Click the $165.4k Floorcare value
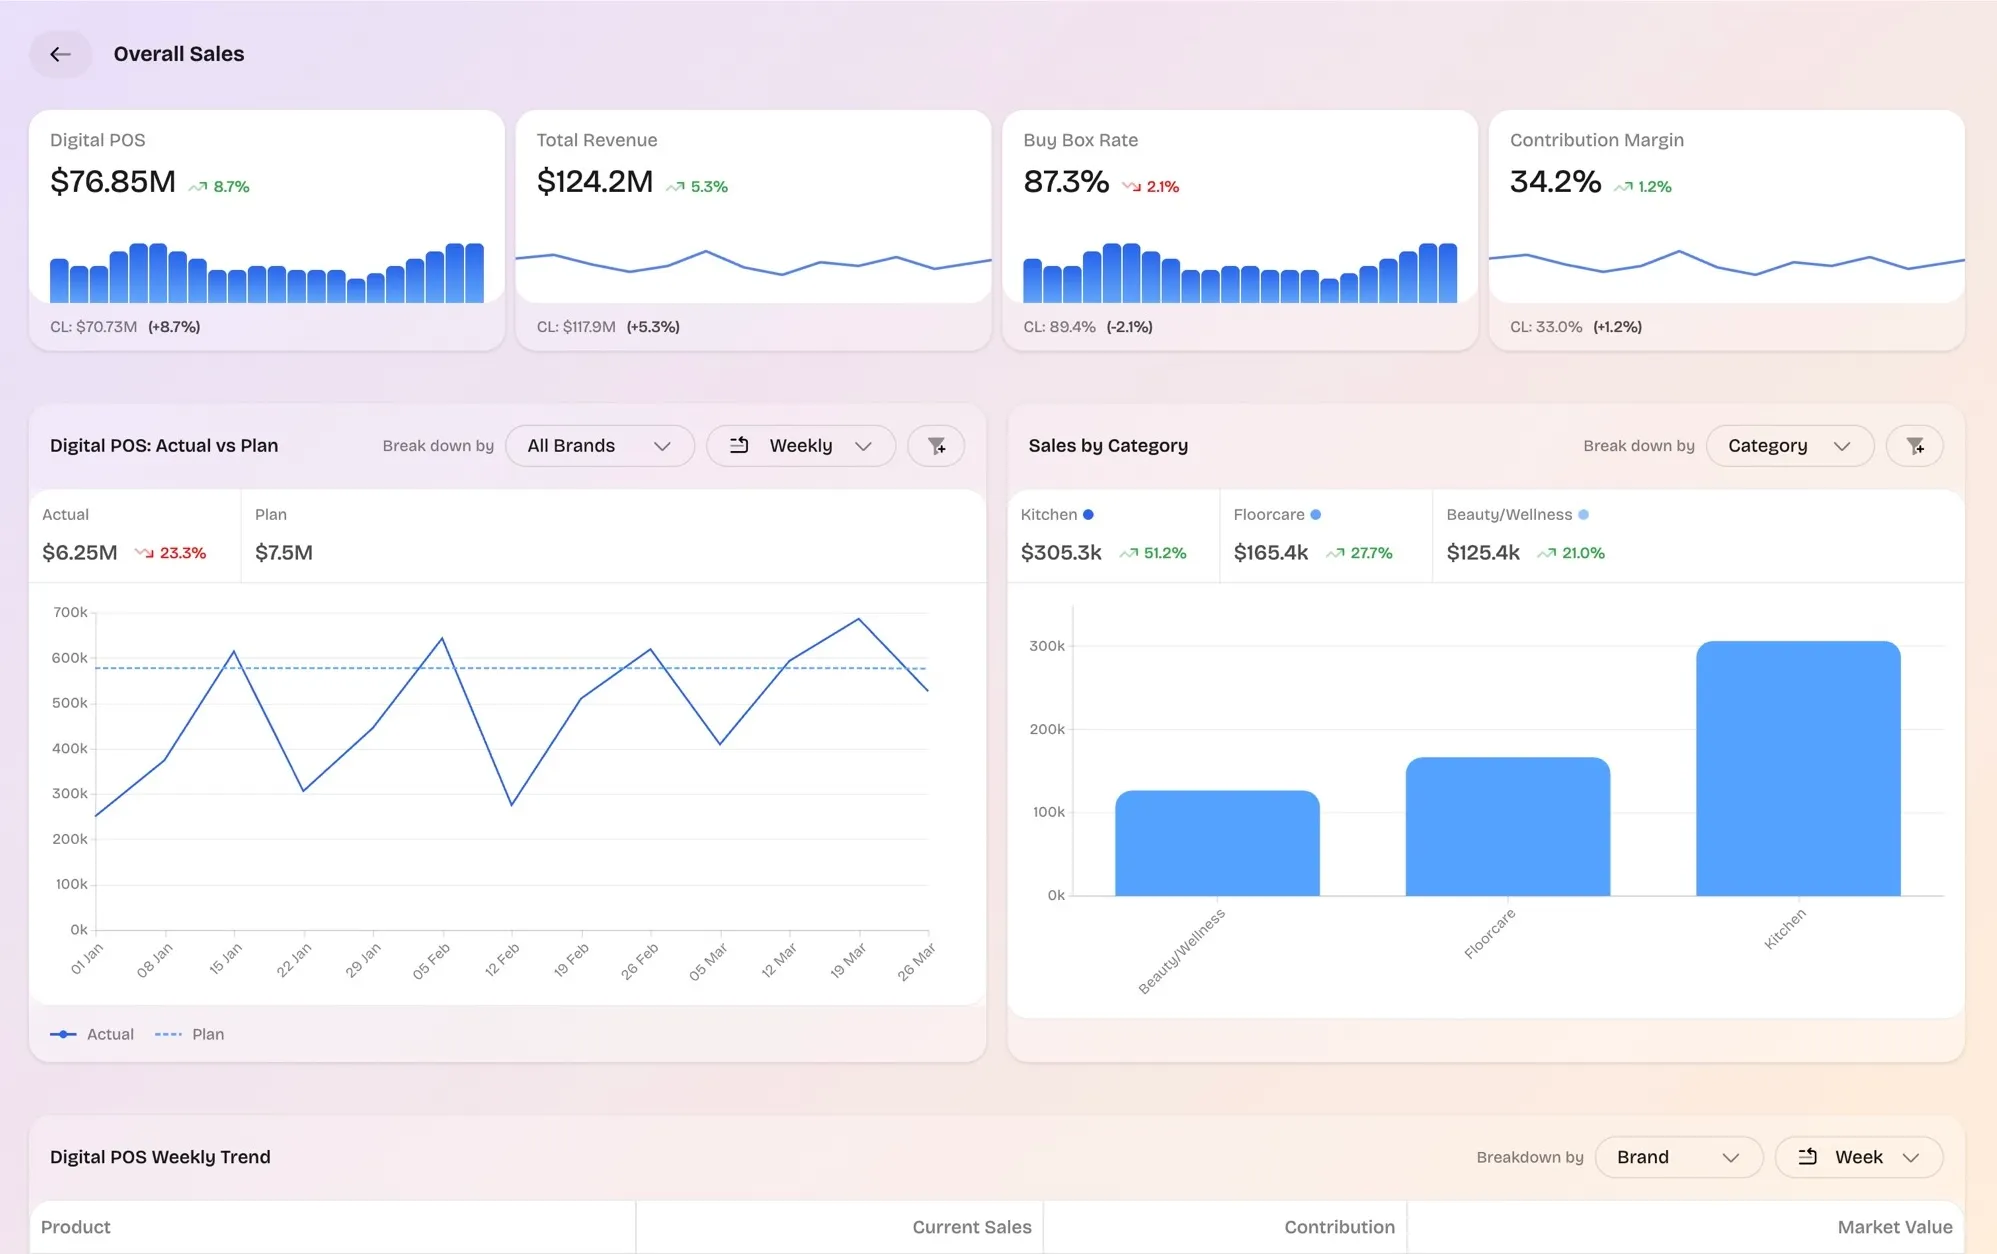The width and height of the screenshot is (1997, 1254). pos(1271,553)
